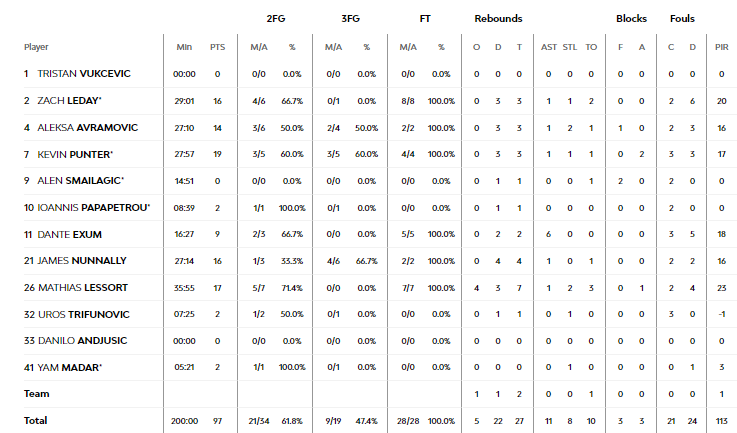Select Dante Exum in the table

point(69,234)
